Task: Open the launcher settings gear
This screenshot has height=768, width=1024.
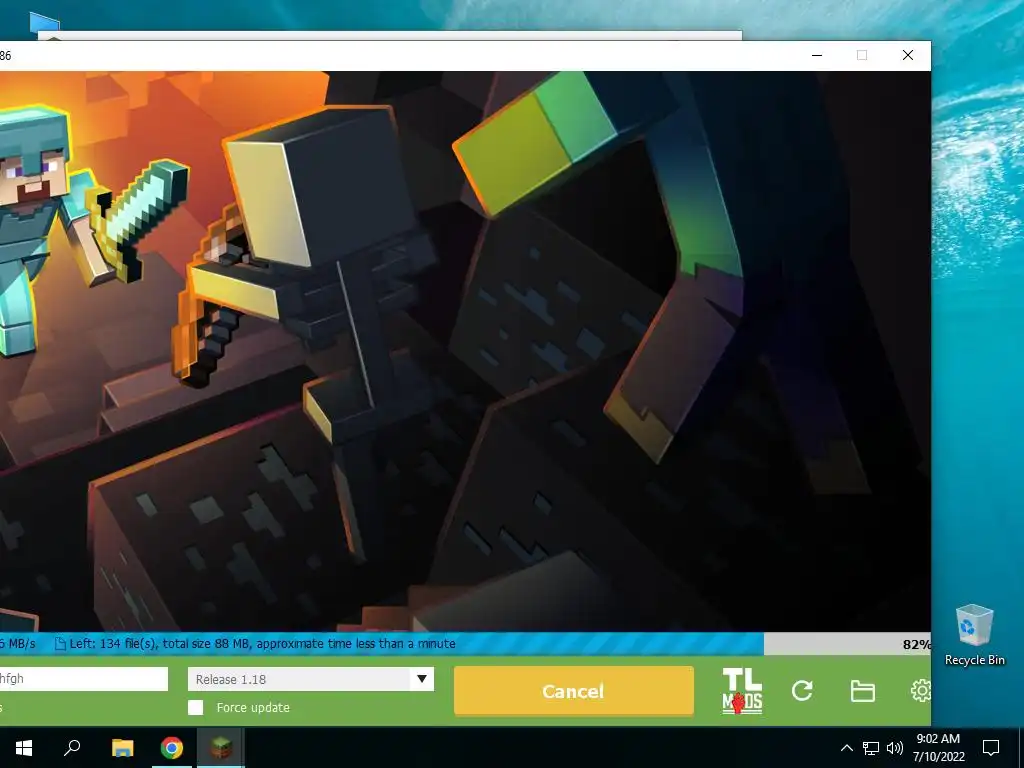Action: coord(921,691)
